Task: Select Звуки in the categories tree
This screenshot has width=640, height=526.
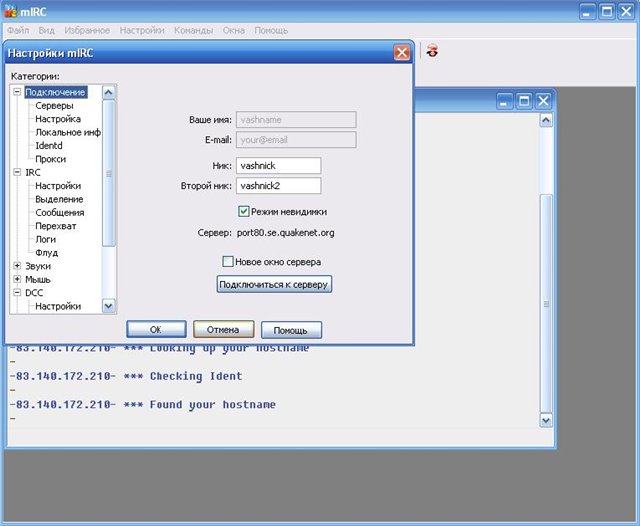Action: click(38, 266)
